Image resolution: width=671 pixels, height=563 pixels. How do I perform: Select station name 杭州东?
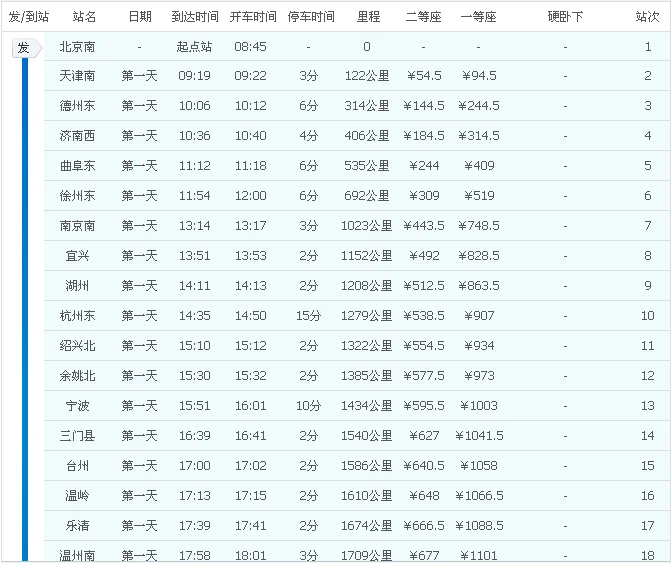coord(77,316)
